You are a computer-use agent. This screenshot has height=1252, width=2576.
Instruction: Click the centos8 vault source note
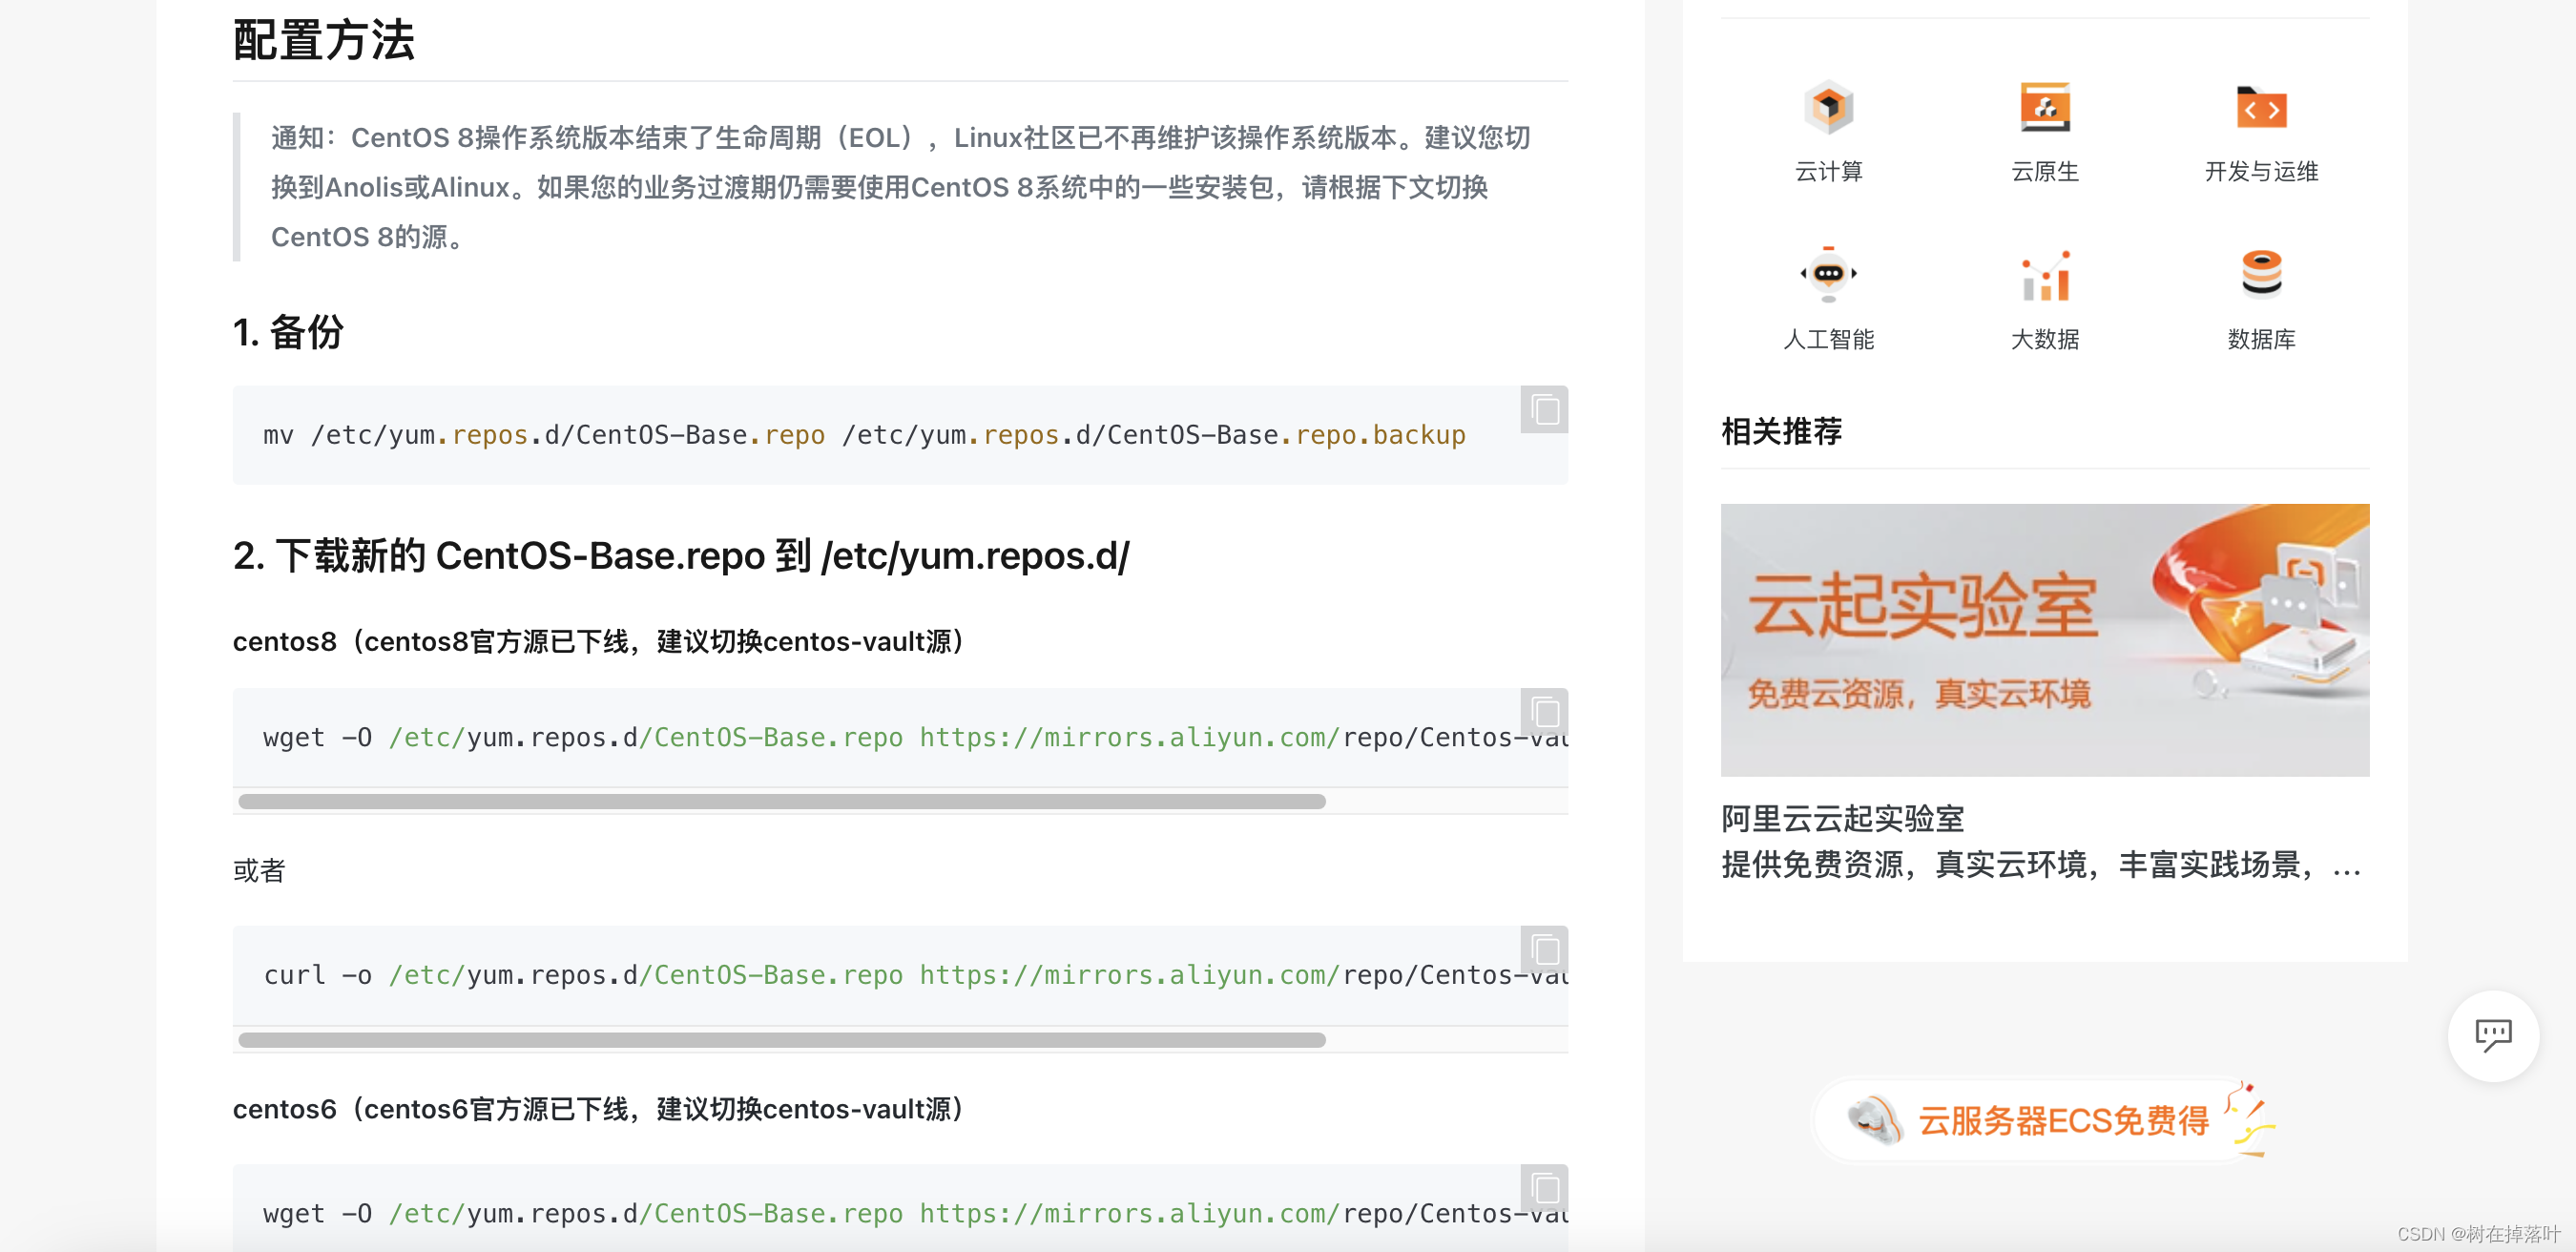(599, 641)
